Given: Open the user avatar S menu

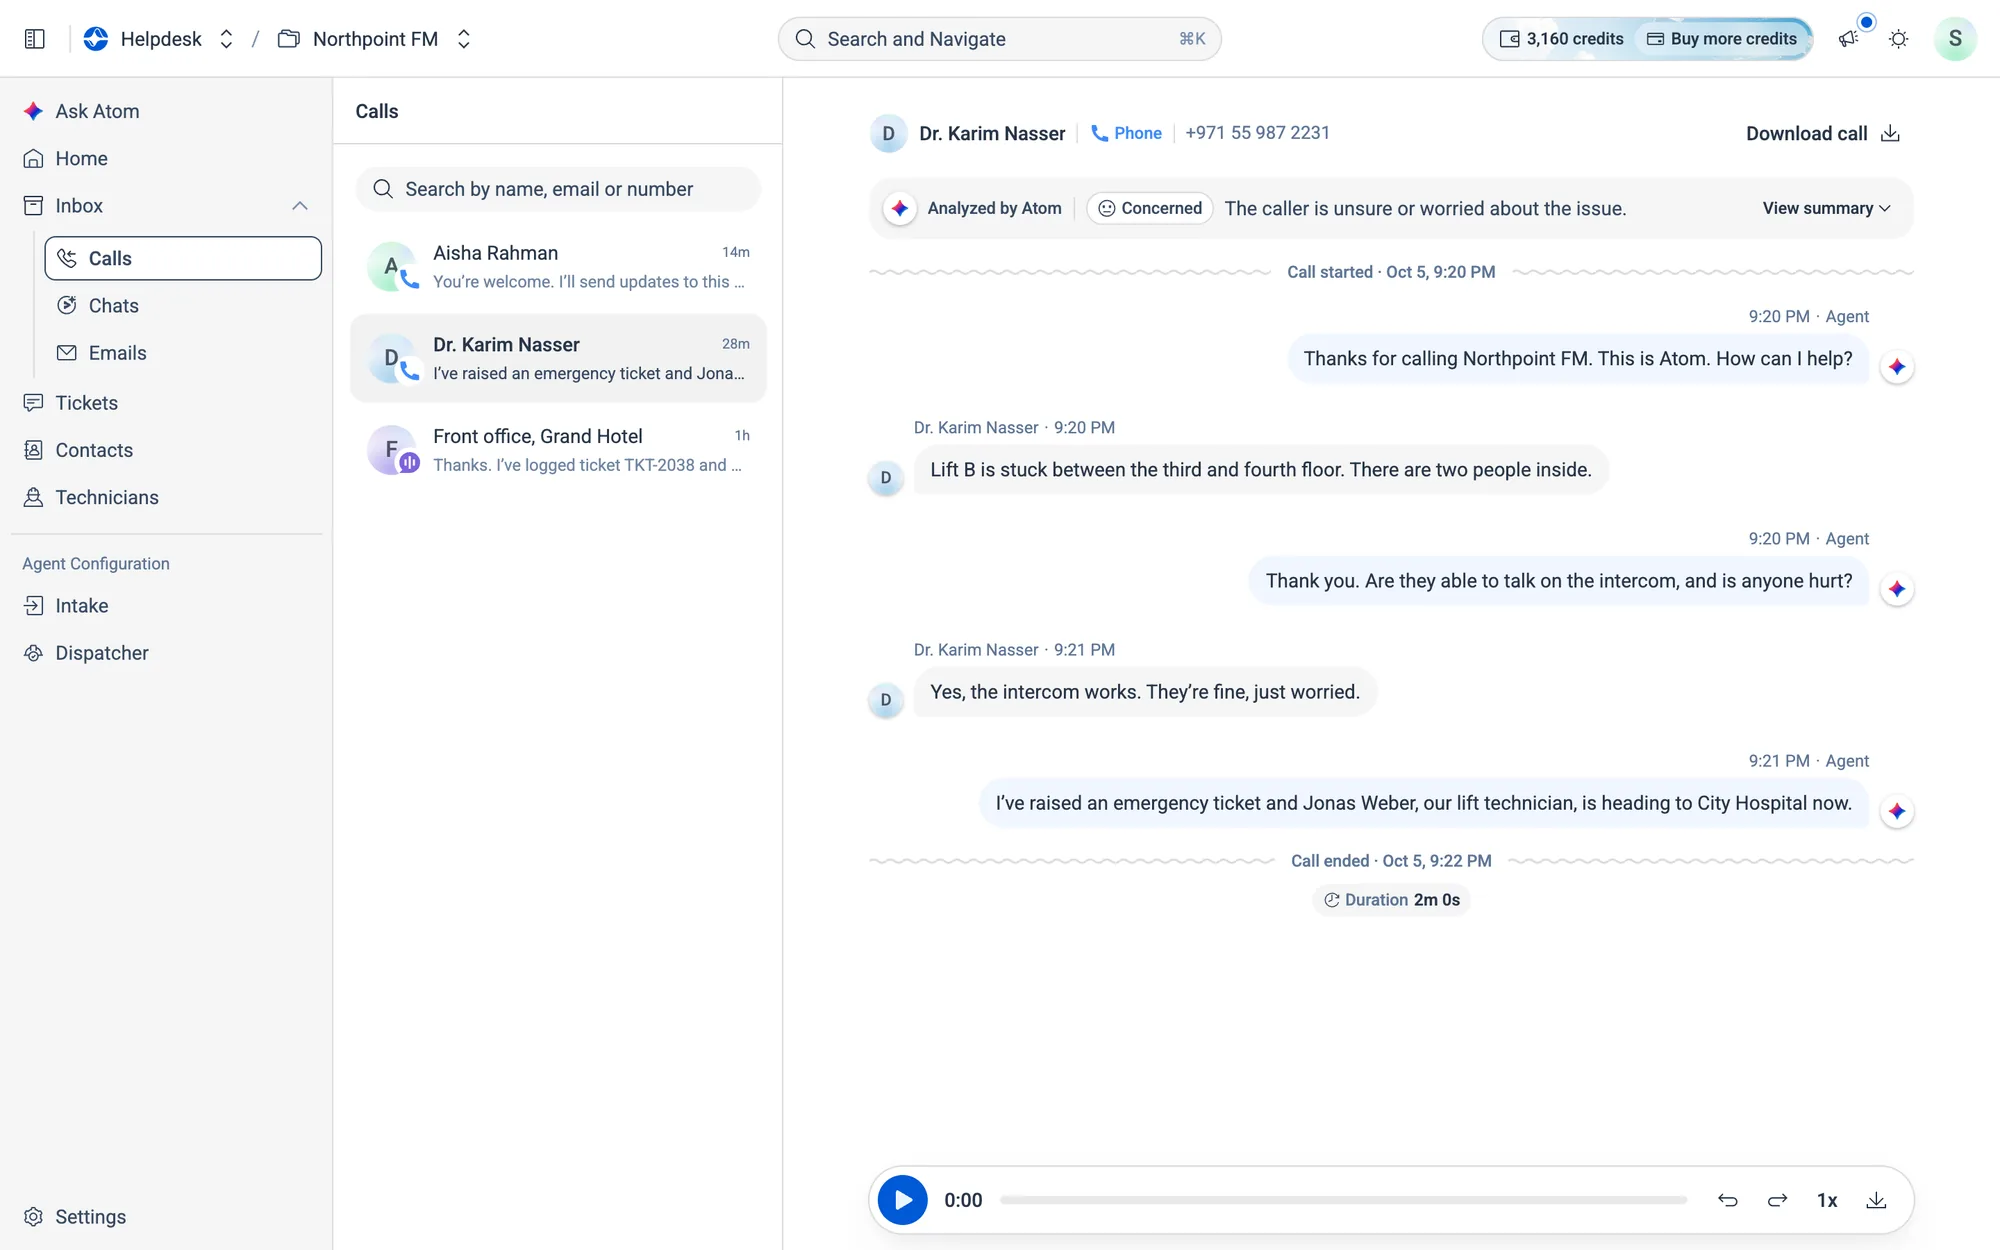Looking at the screenshot, I should 1955,39.
